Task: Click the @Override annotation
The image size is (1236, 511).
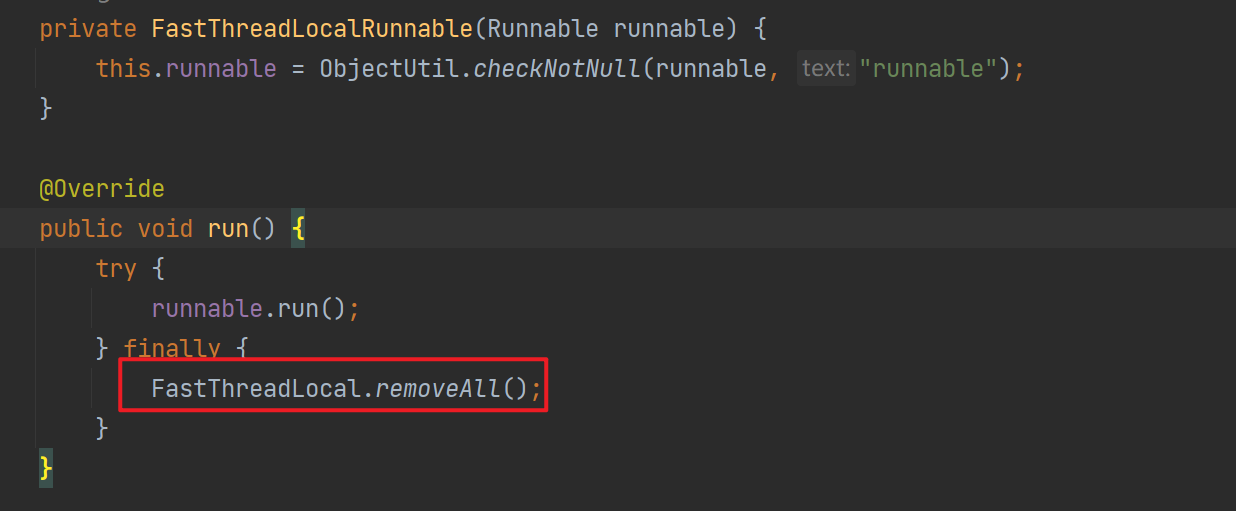Action: pyautogui.click(x=102, y=188)
